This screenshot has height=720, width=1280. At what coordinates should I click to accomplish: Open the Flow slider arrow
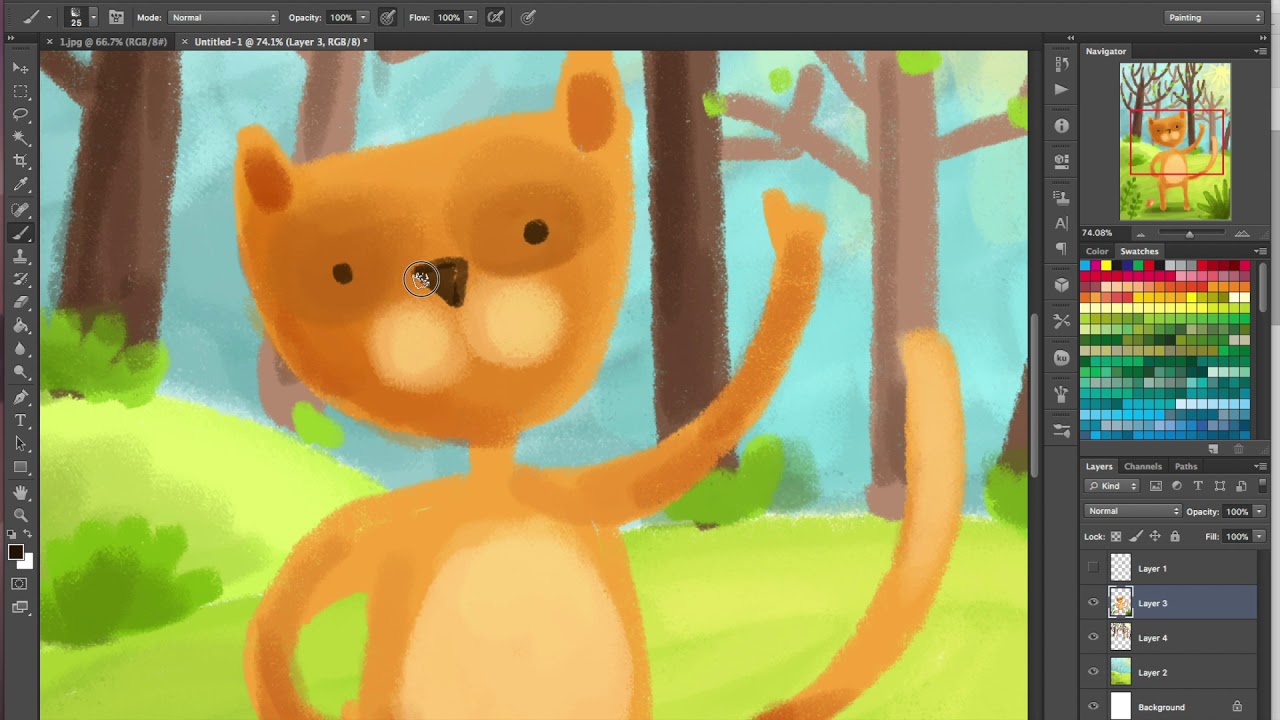(470, 17)
